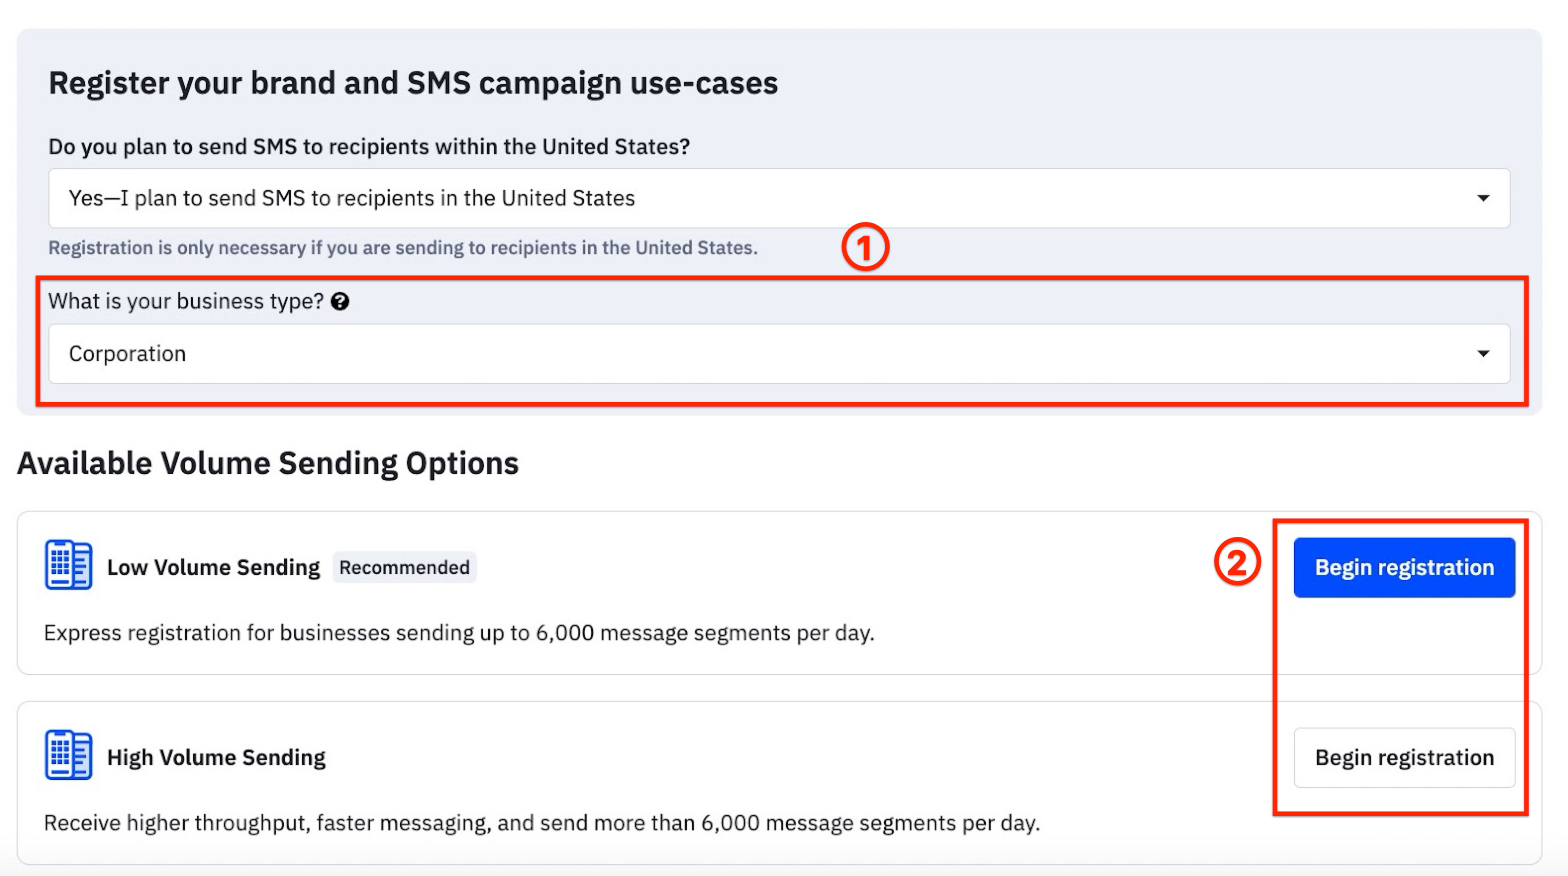Click the phone-message icon in the second option card
The image size is (1568, 876).
click(67, 755)
